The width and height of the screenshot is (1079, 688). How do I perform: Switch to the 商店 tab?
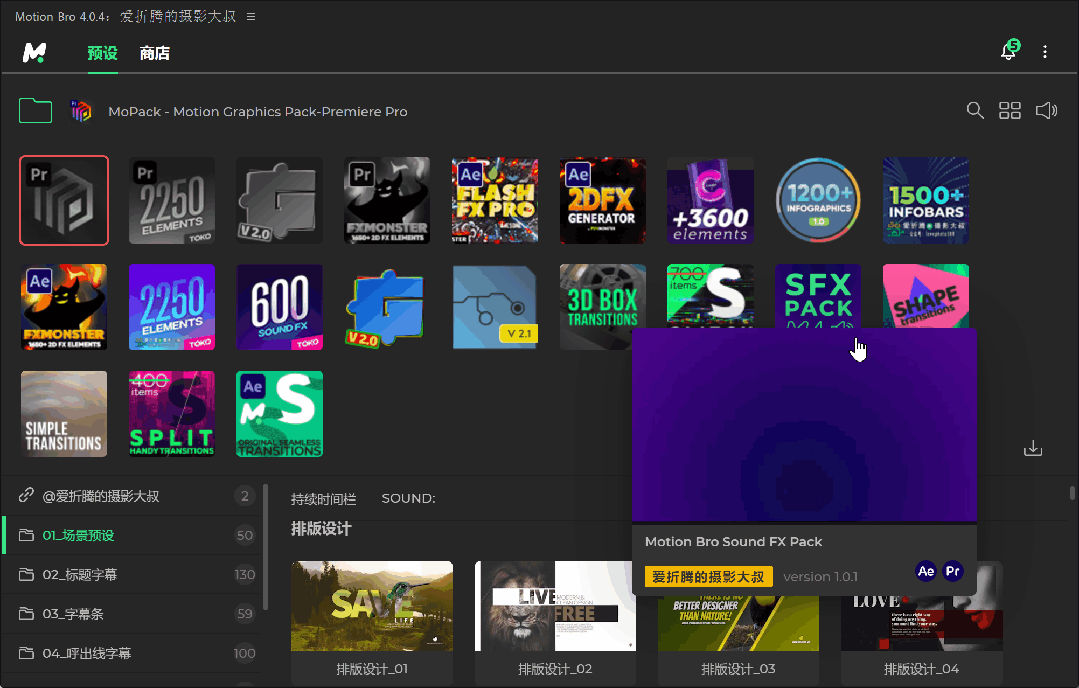pos(155,53)
